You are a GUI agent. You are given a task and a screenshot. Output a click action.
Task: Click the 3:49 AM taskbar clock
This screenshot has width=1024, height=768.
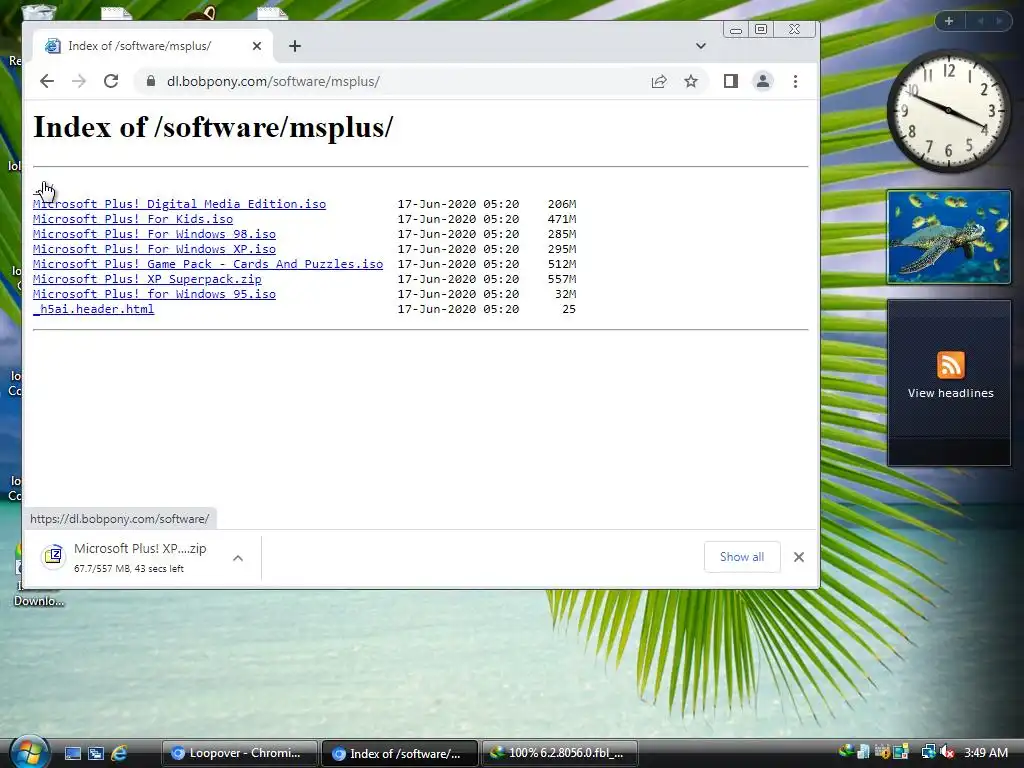[985, 752]
